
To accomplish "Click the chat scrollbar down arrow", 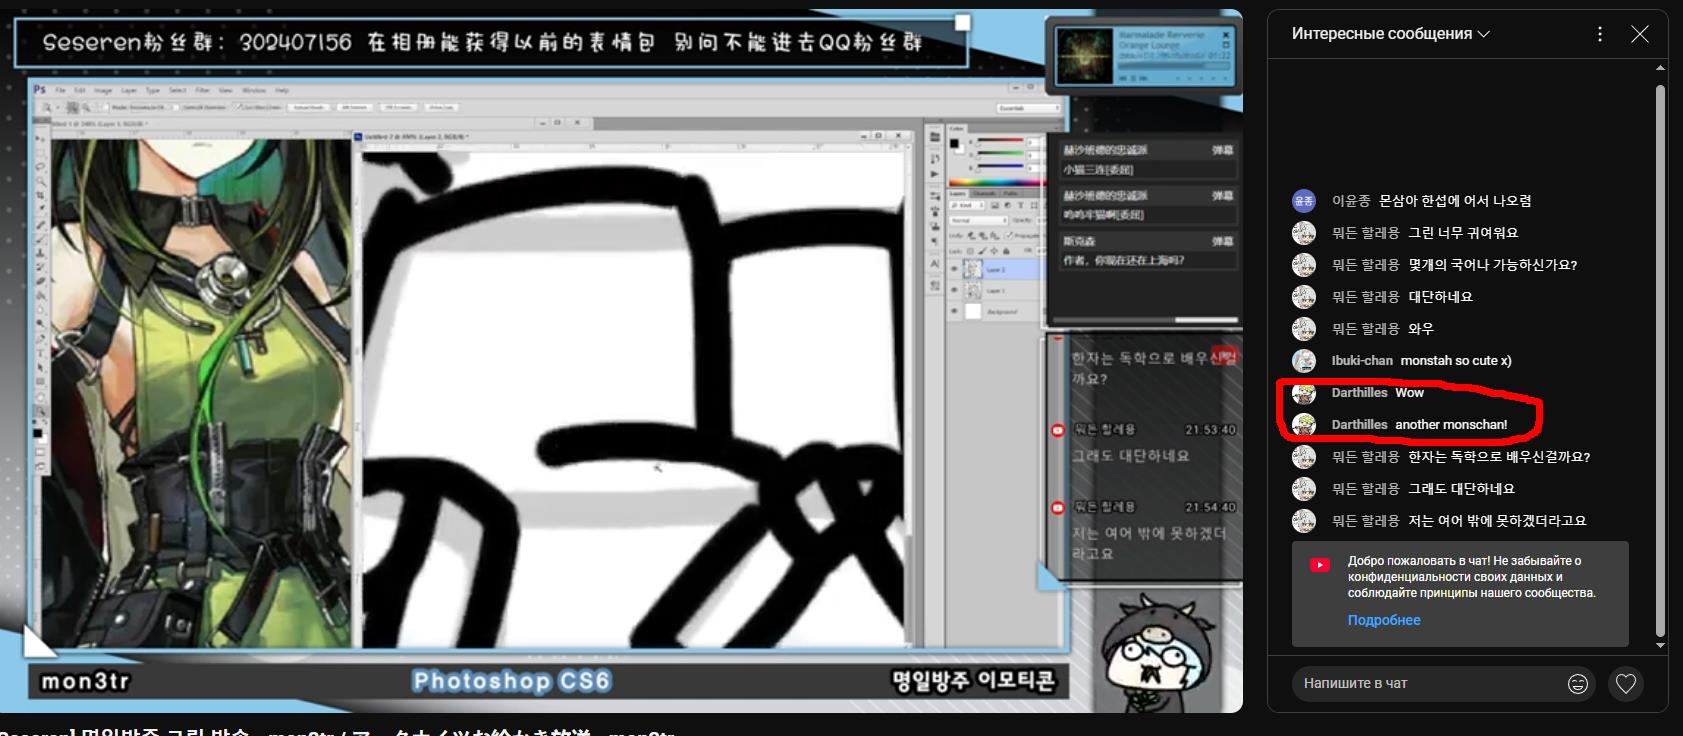I will click(x=1661, y=646).
